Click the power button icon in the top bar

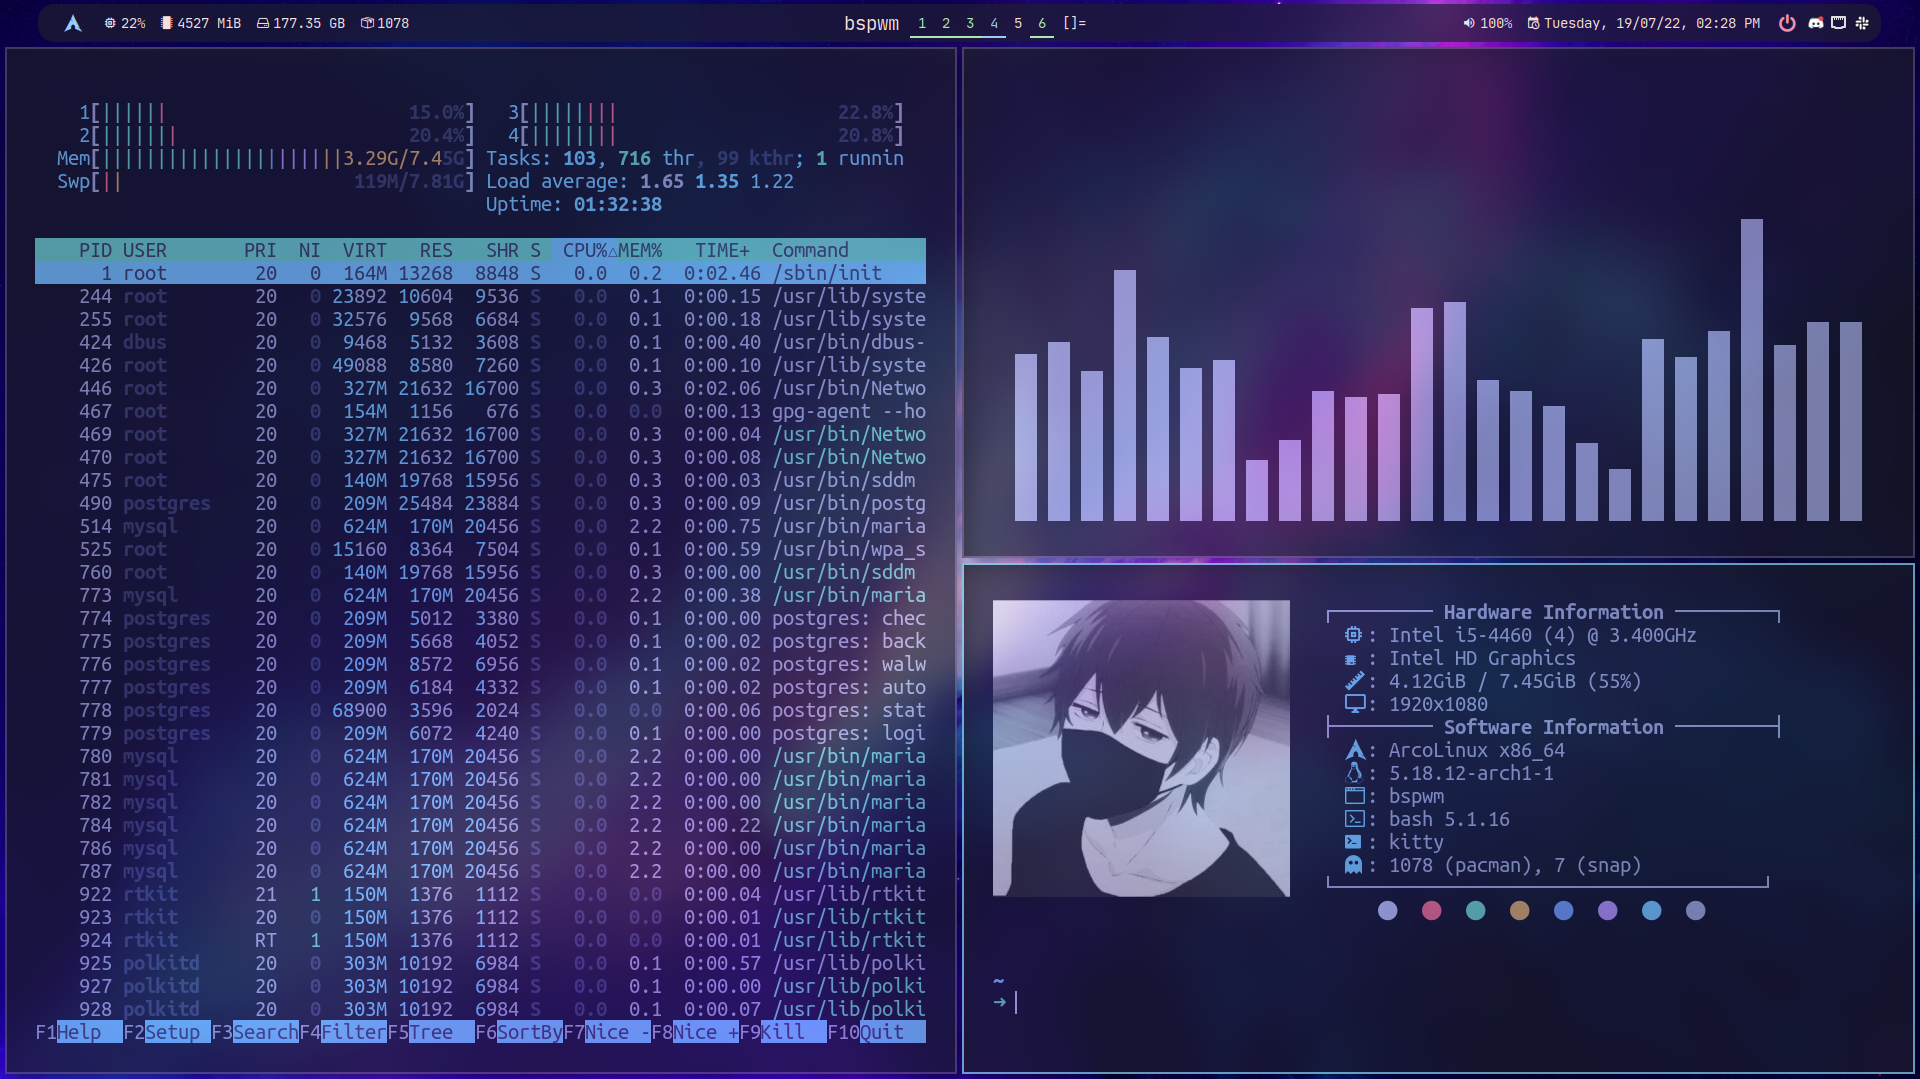(x=1788, y=22)
